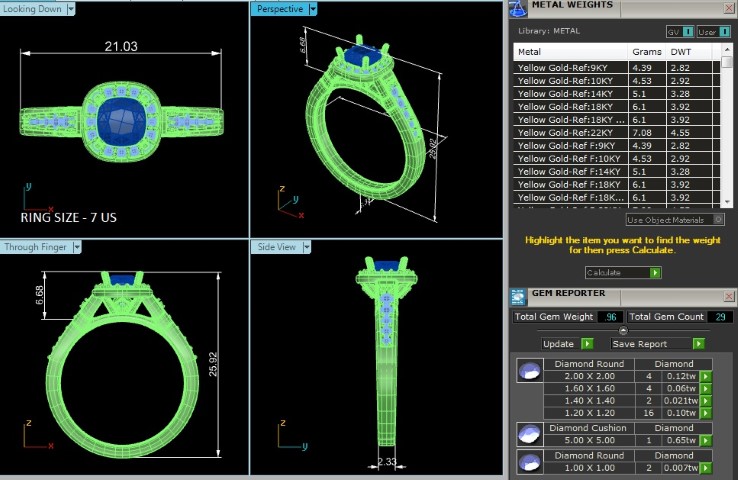This screenshot has width=738, height=480.
Task: Click Calculate to compute metal weight
Action: pyautogui.click(x=623, y=272)
